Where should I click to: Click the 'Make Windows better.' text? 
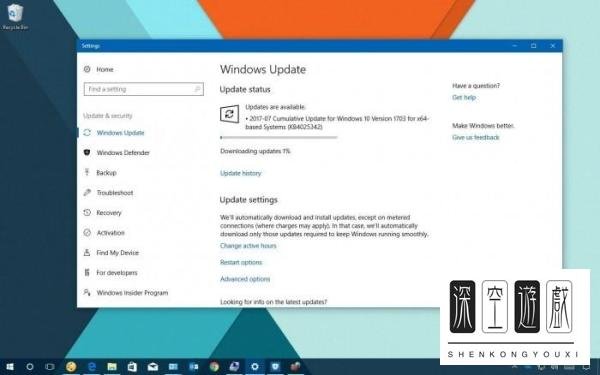coord(483,126)
